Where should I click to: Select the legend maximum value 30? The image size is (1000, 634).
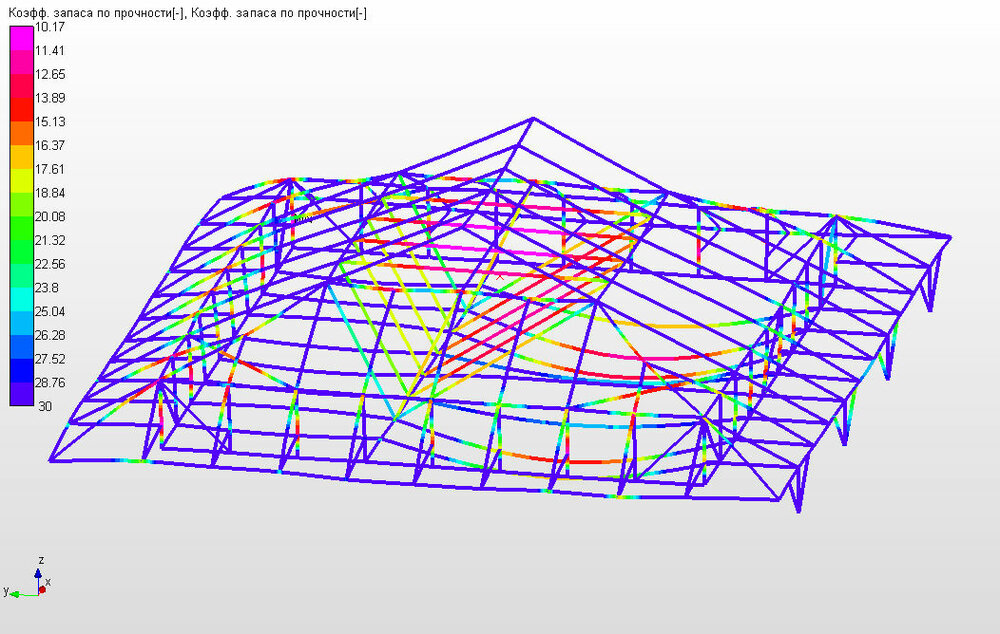[45, 406]
